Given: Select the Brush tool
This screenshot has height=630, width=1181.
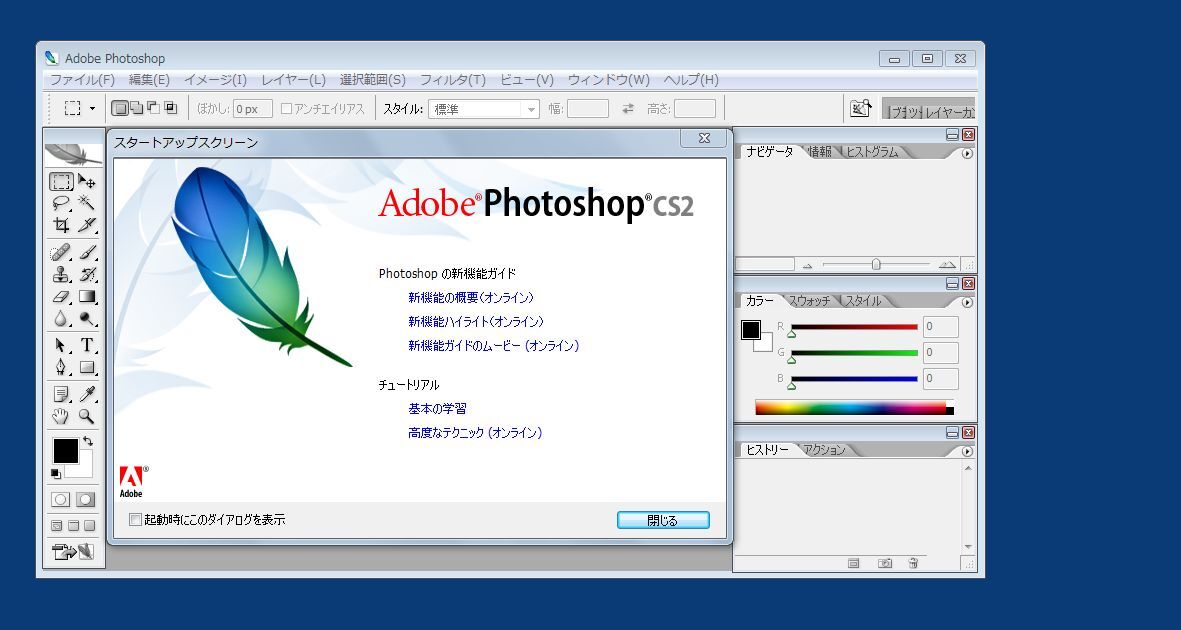Looking at the screenshot, I should [x=87, y=252].
